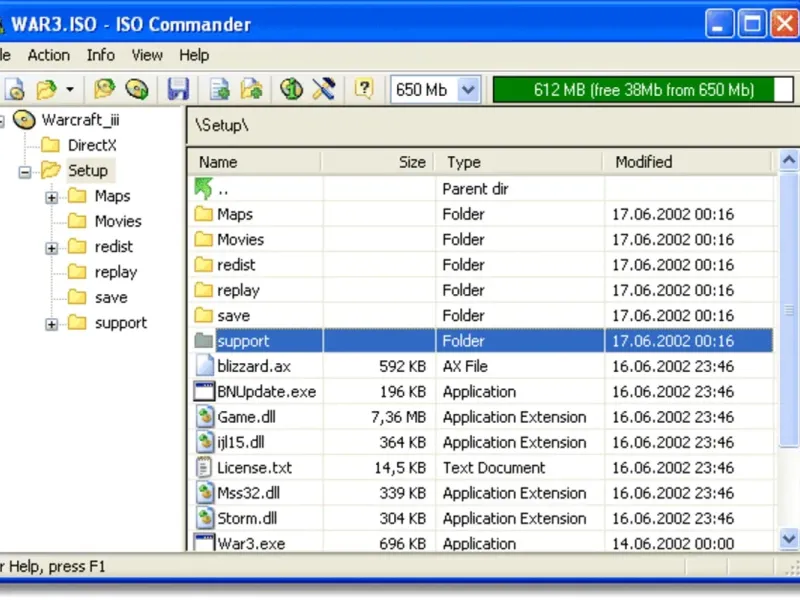Minimize the ISO Commander window
The width and height of the screenshot is (800, 600).
(x=719, y=23)
